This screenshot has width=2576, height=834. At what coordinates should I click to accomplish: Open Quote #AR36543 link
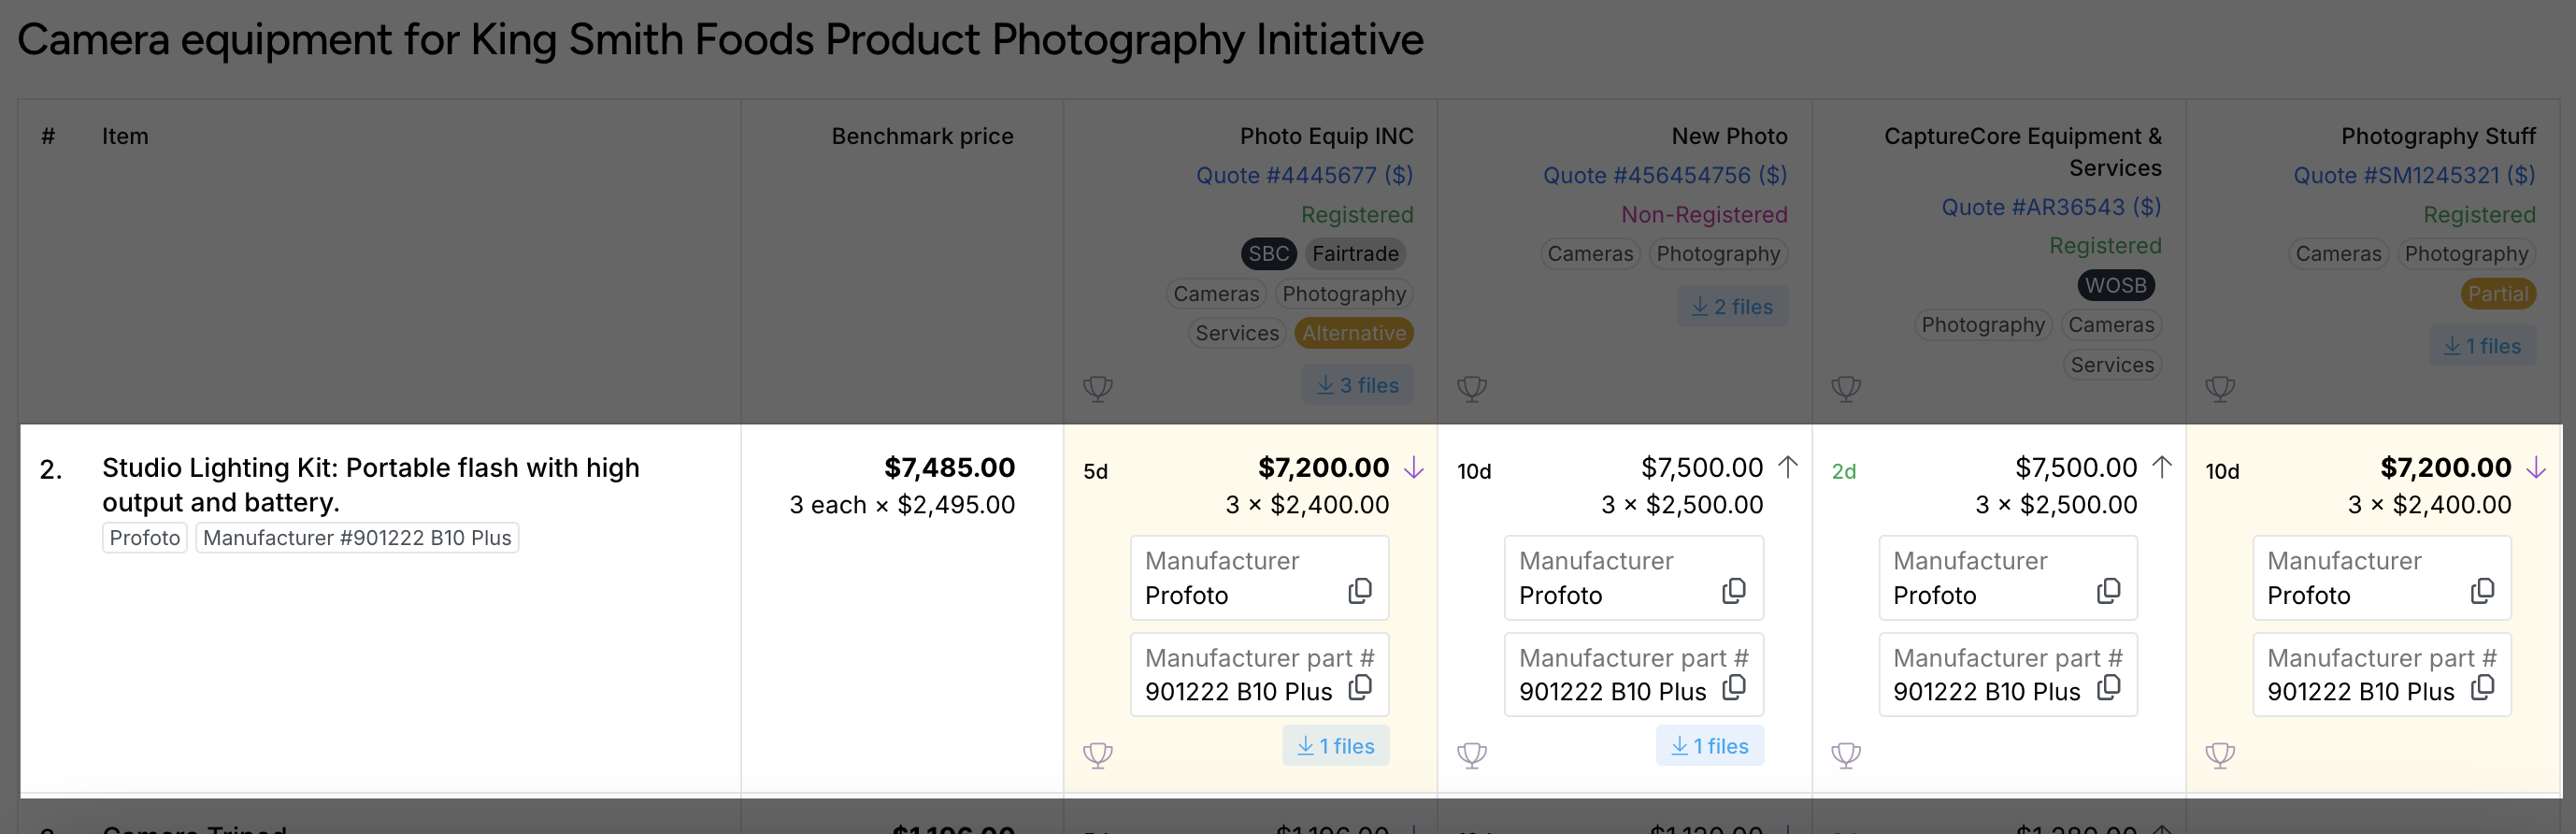[2051, 207]
